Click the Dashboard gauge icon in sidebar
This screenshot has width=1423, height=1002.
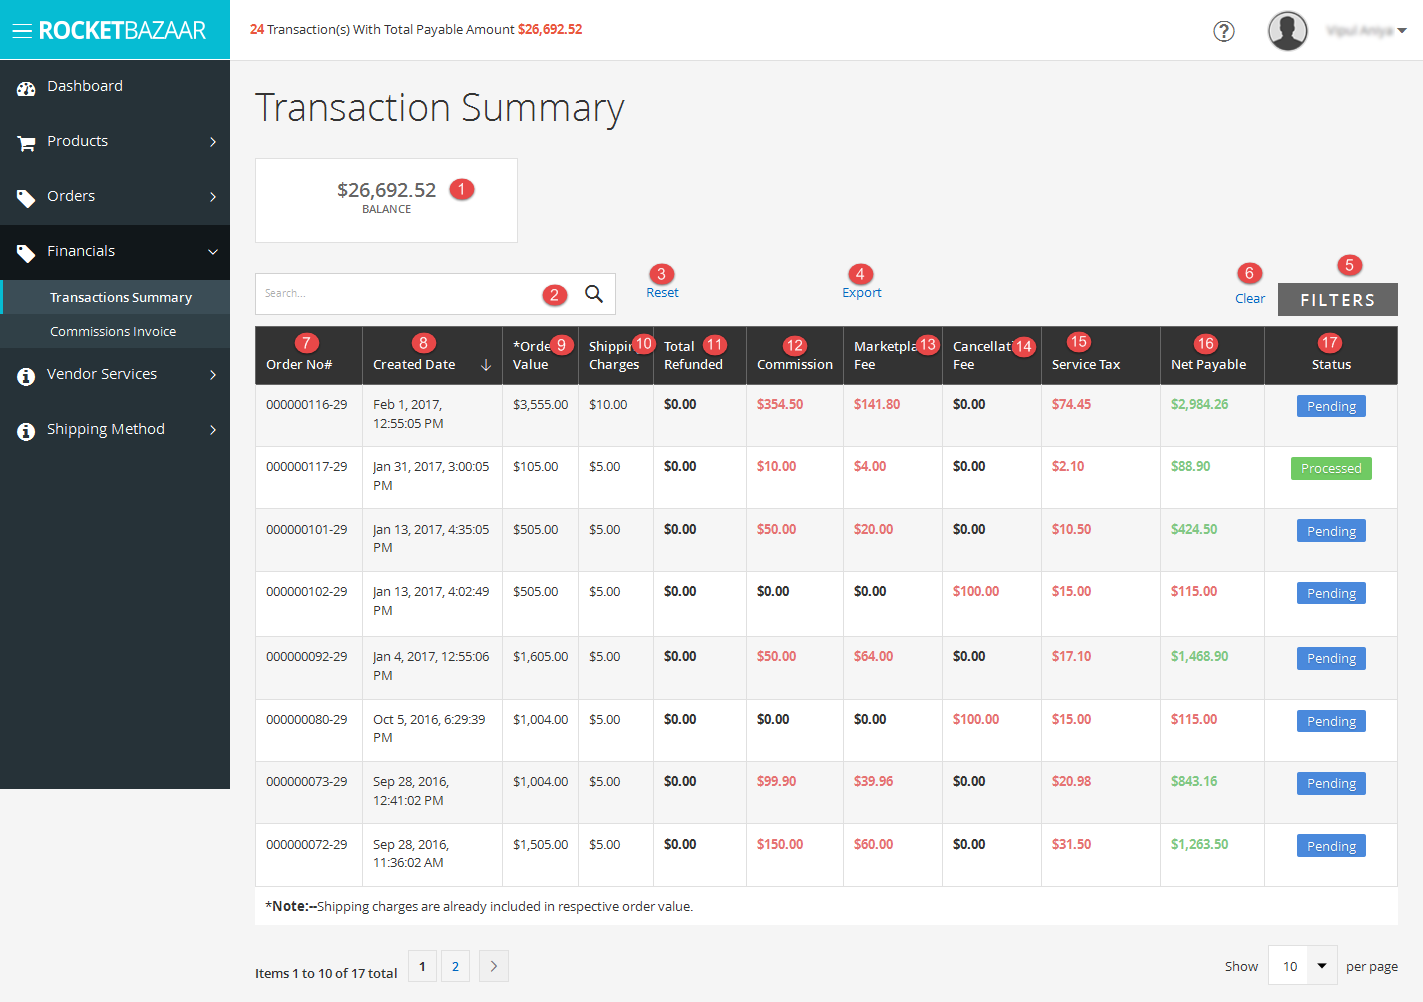tap(26, 88)
